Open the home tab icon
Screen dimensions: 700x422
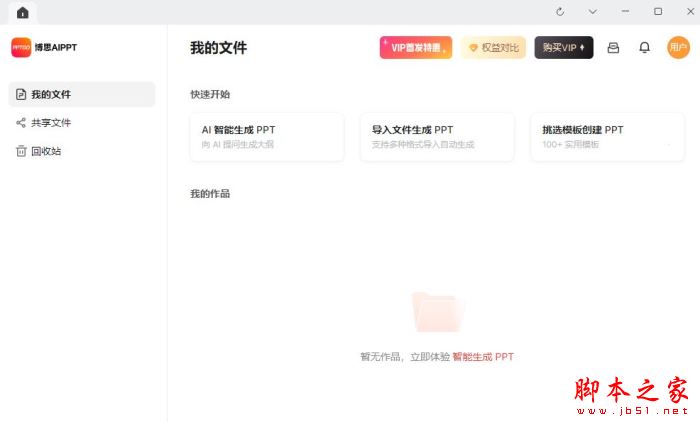point(23,13)
